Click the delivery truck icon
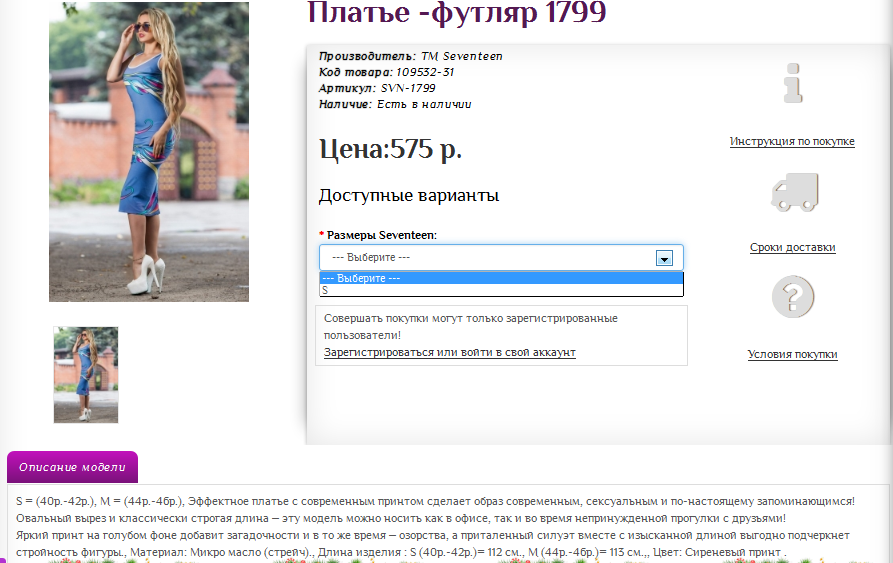 (x=795, y=192)
